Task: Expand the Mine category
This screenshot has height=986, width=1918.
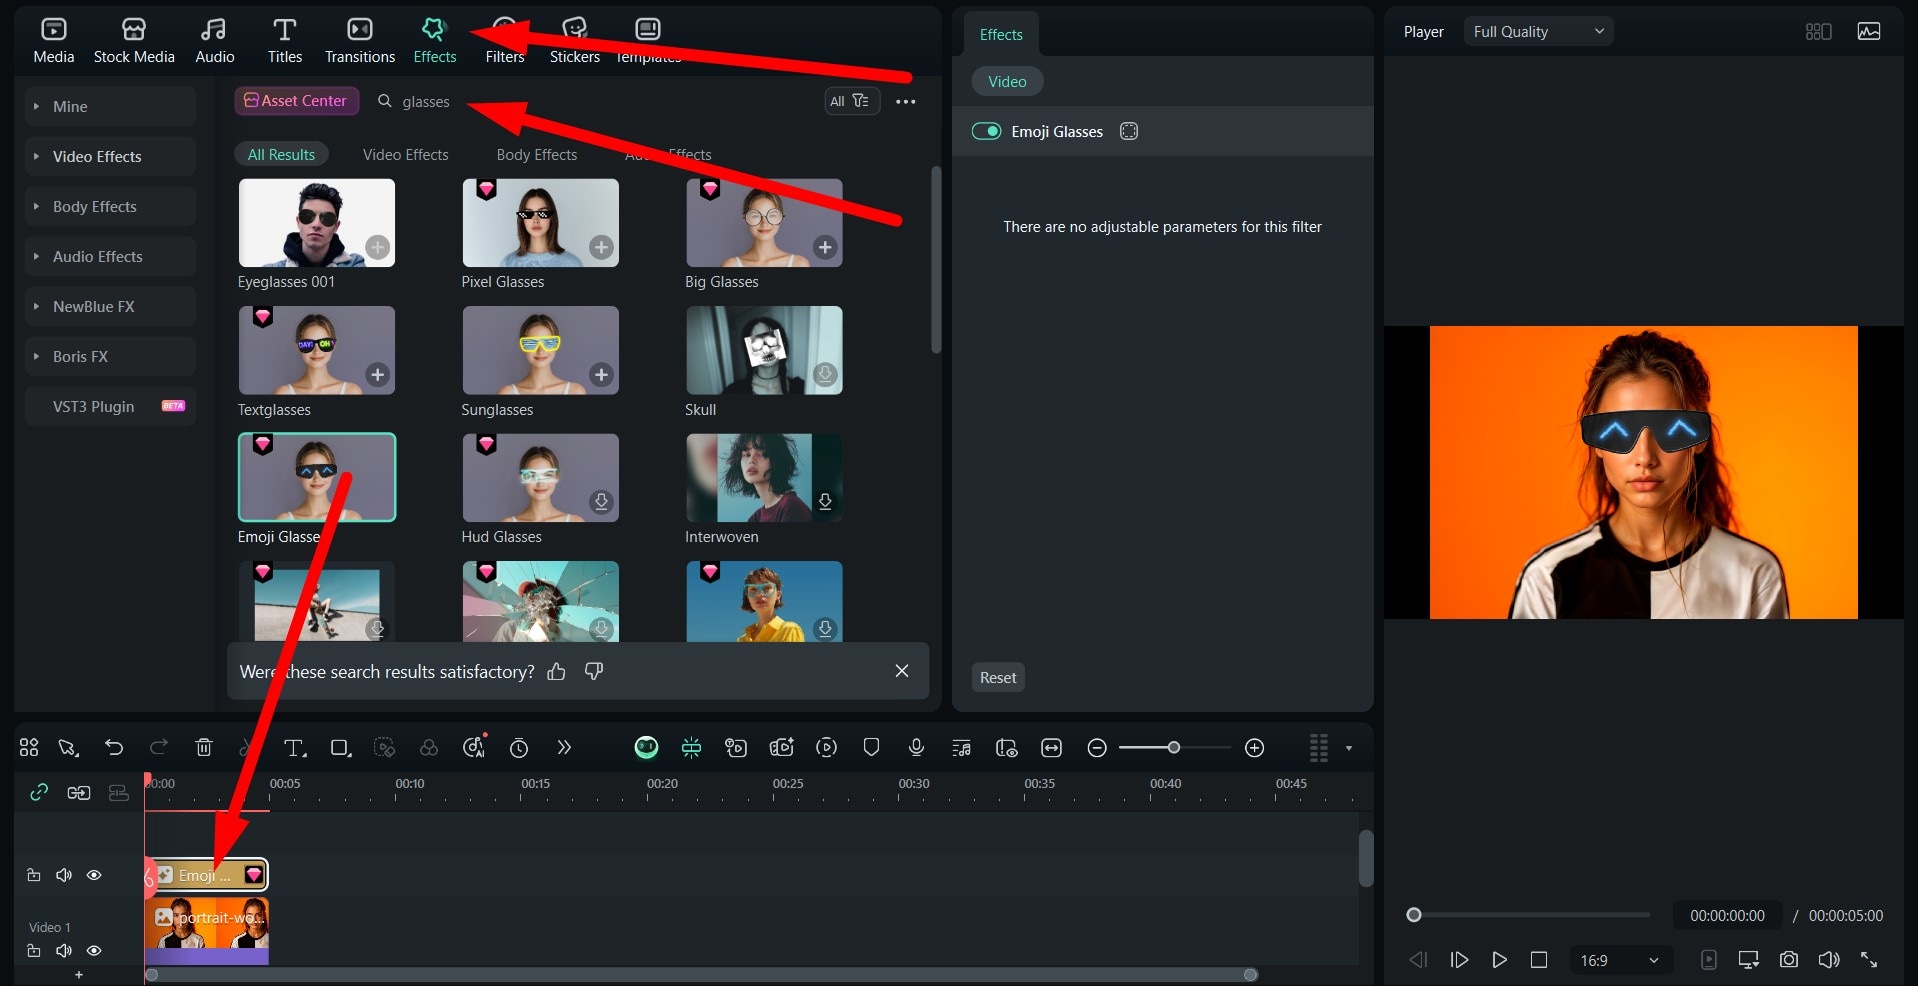Action: [110, 106]
